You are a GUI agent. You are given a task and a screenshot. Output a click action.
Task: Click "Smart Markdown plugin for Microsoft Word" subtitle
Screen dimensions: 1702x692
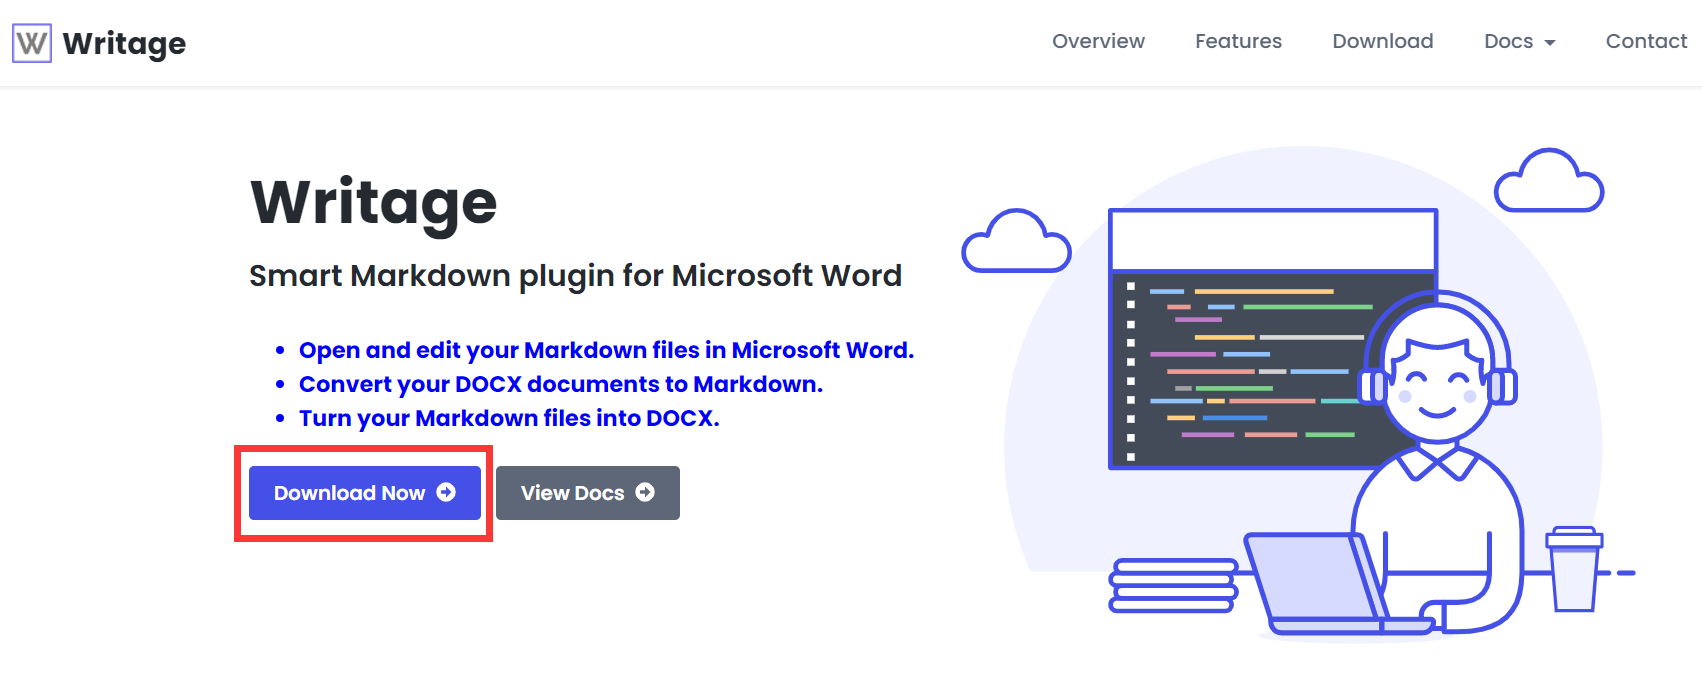[575, 275]
